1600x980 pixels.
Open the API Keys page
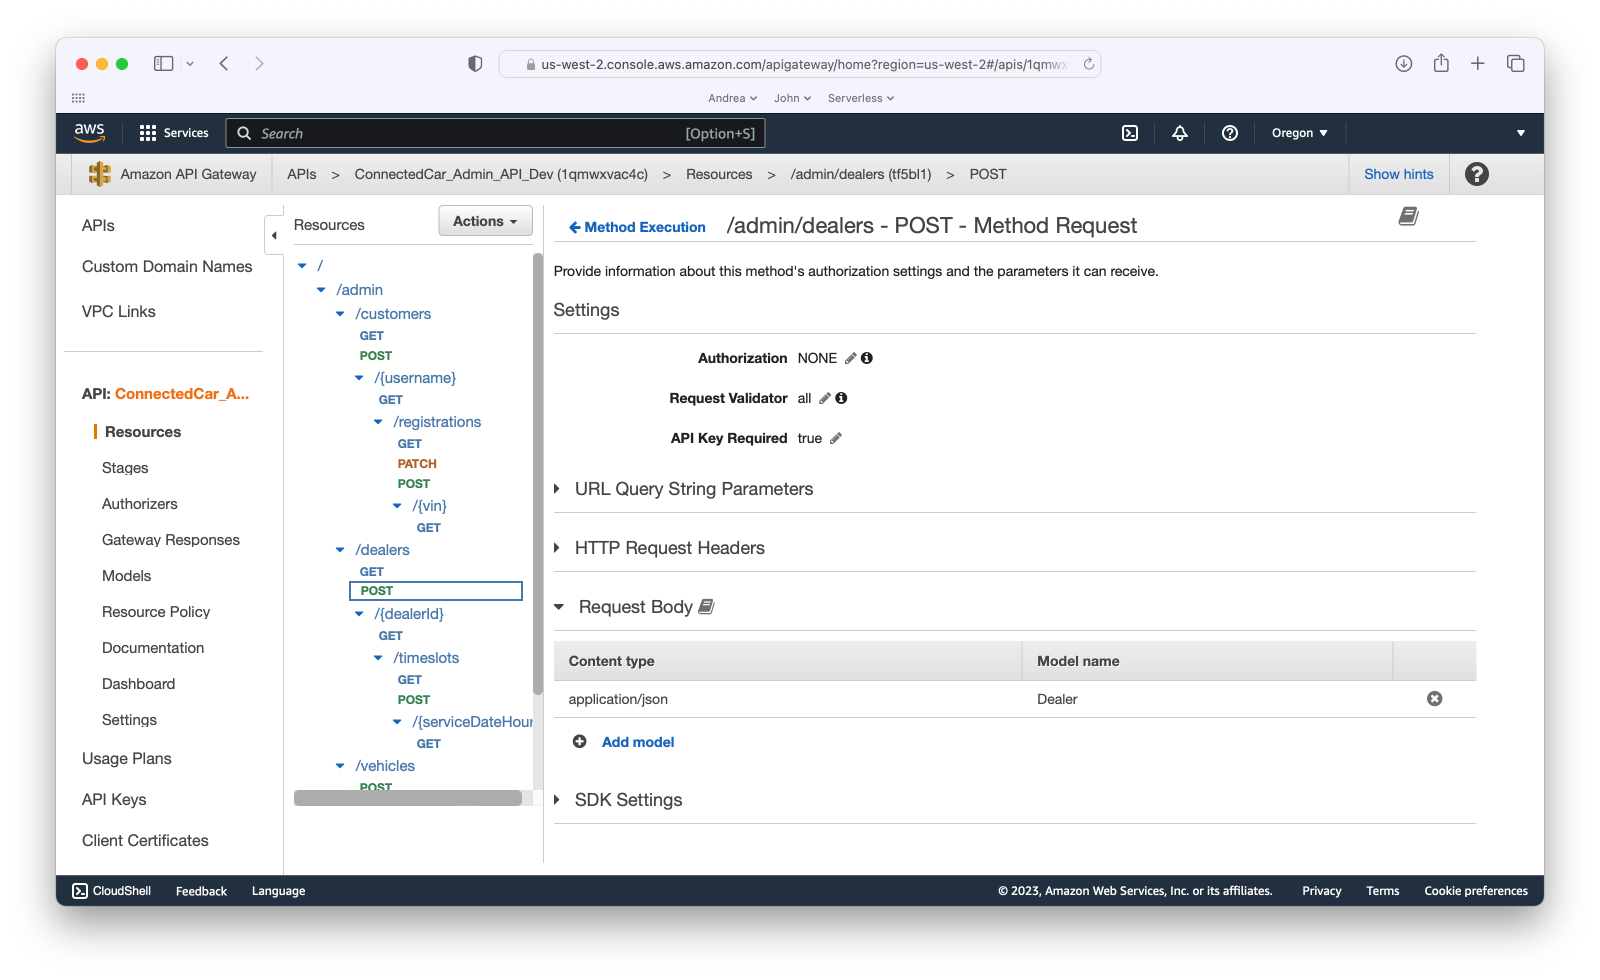click(x=114, y=800)
